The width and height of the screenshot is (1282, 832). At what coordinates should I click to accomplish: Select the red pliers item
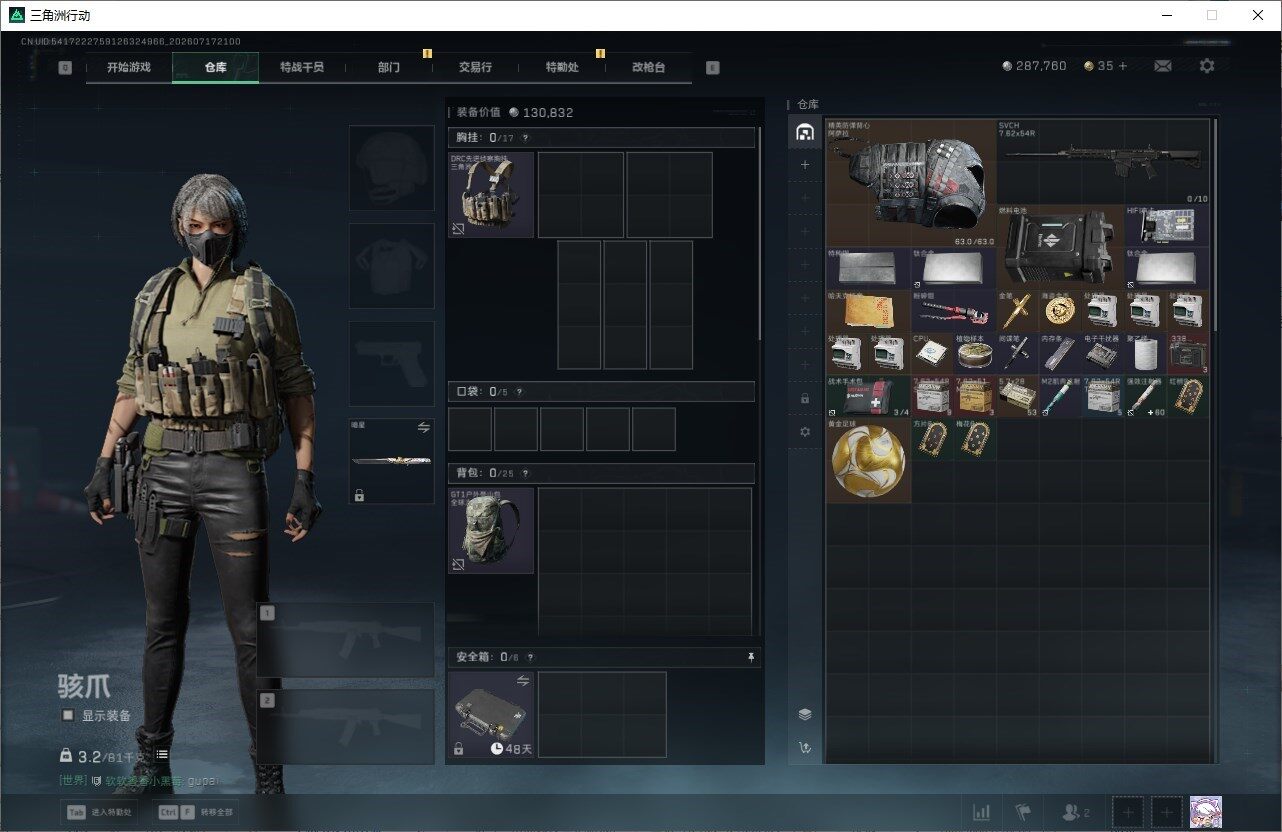point(954,311)
